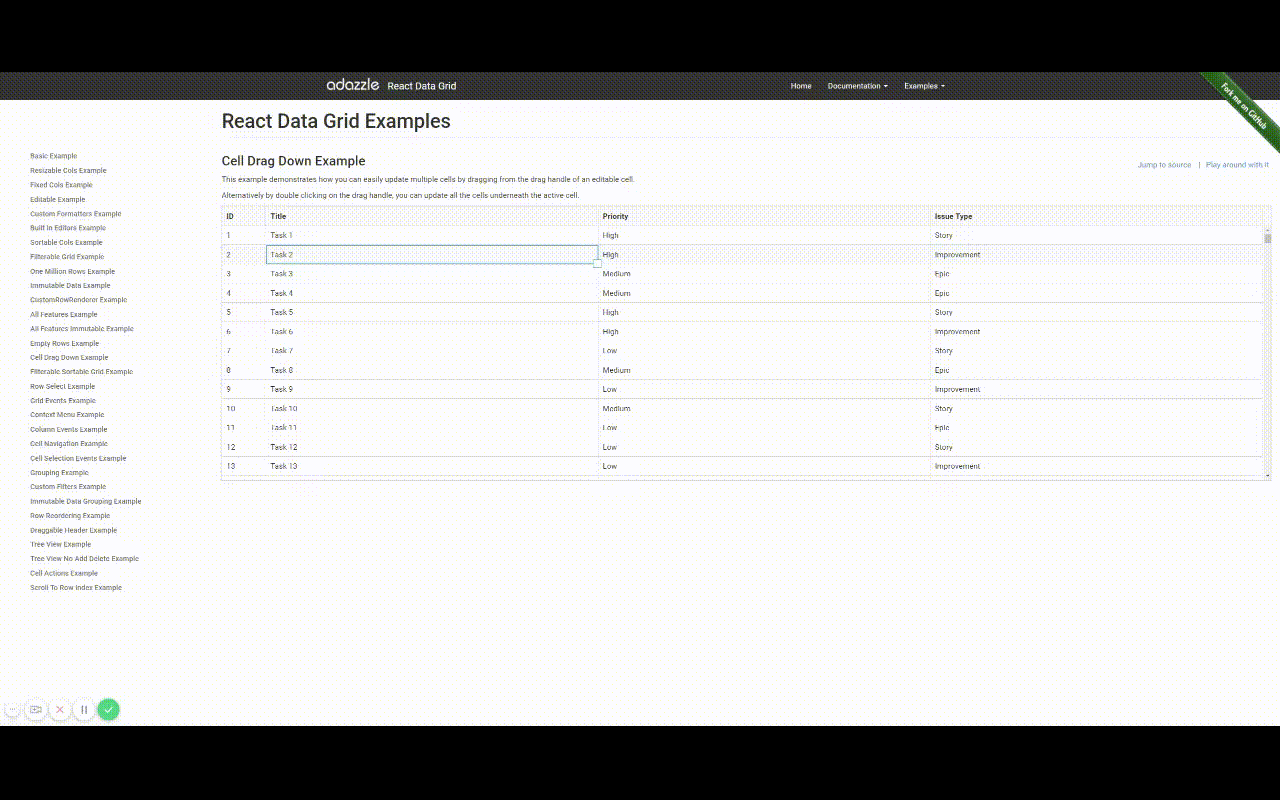Open Tree View No Add Delete Example
The image size is (1280, 800).
tap(84, 559)
